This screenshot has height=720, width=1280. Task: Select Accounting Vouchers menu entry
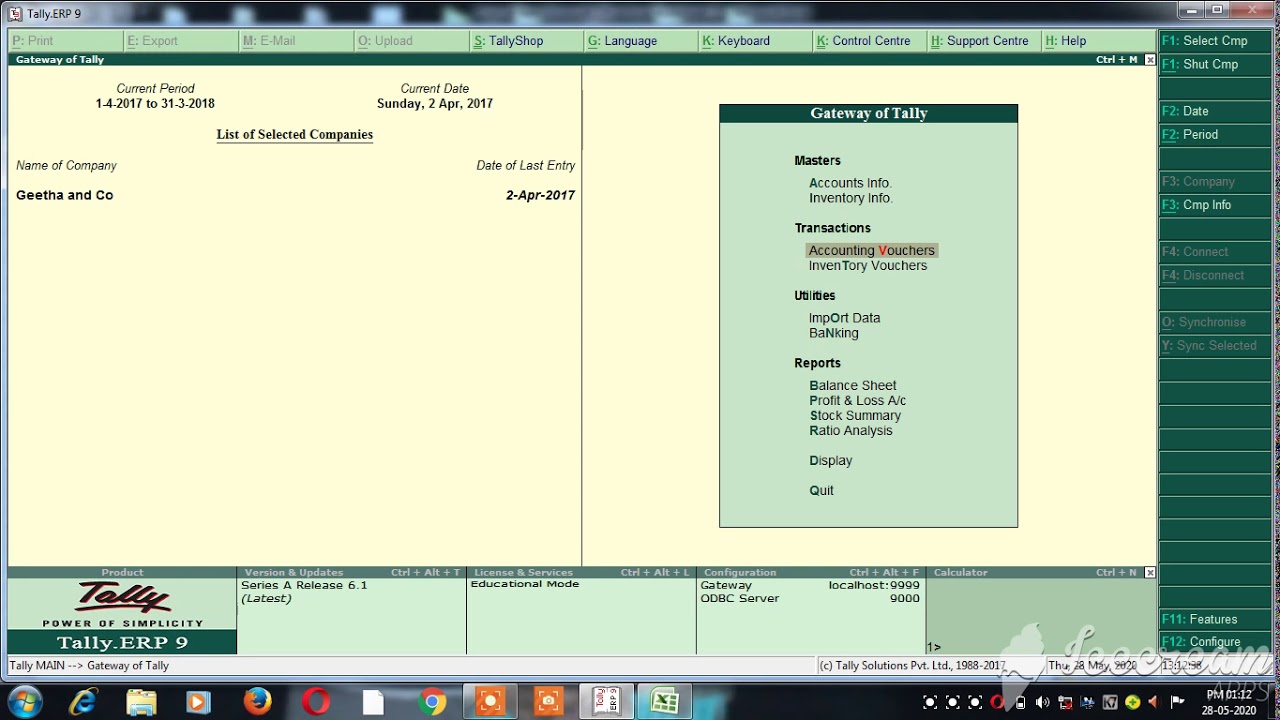pos(871,251)
